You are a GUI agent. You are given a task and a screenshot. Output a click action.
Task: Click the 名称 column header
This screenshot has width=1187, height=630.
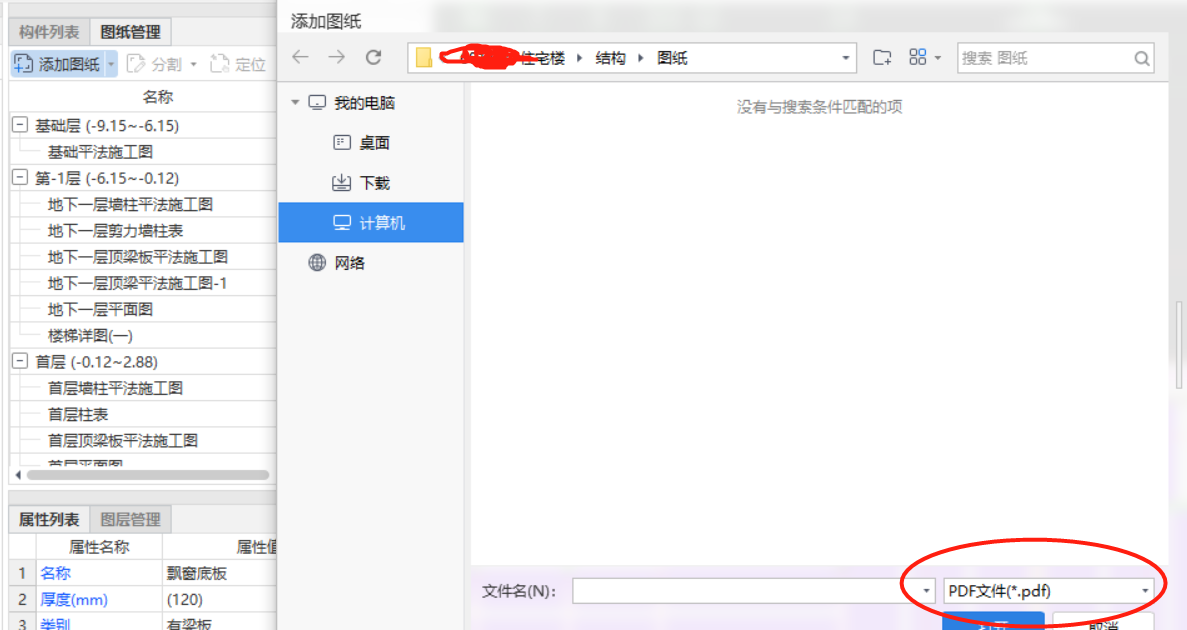click(157, 97)
